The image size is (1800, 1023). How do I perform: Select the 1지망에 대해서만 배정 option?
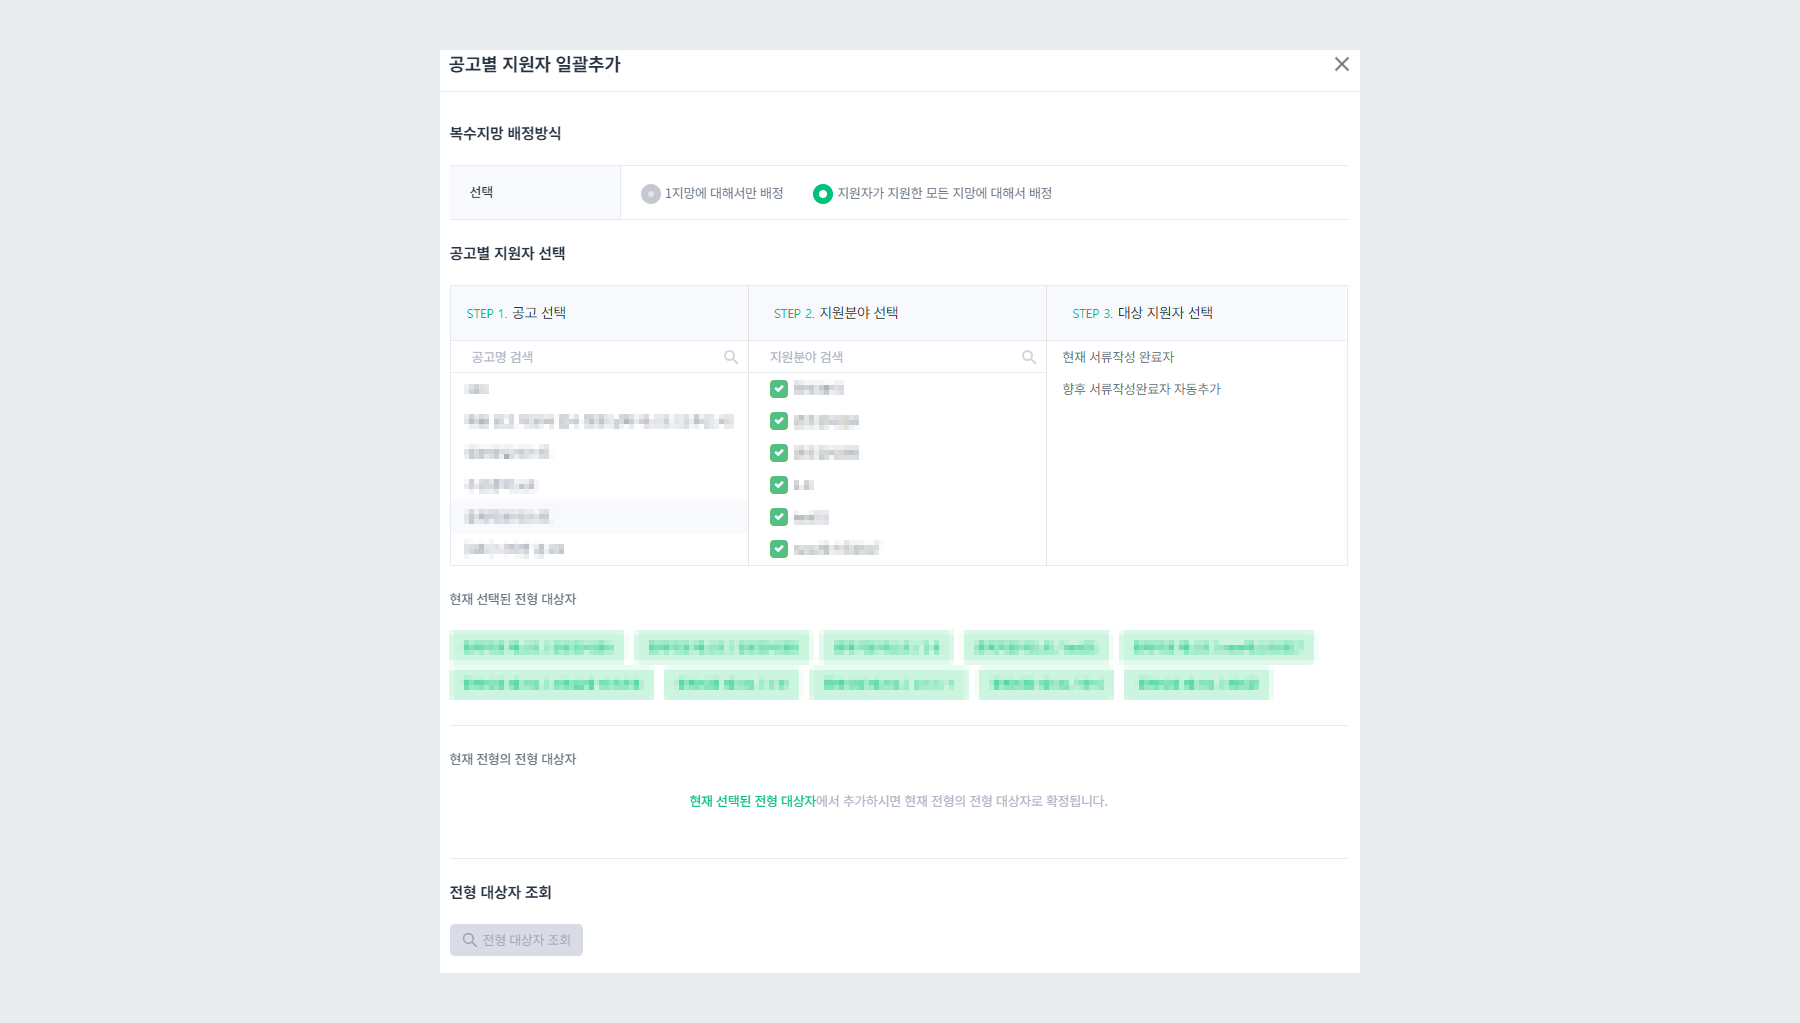[x=648, y=192]
